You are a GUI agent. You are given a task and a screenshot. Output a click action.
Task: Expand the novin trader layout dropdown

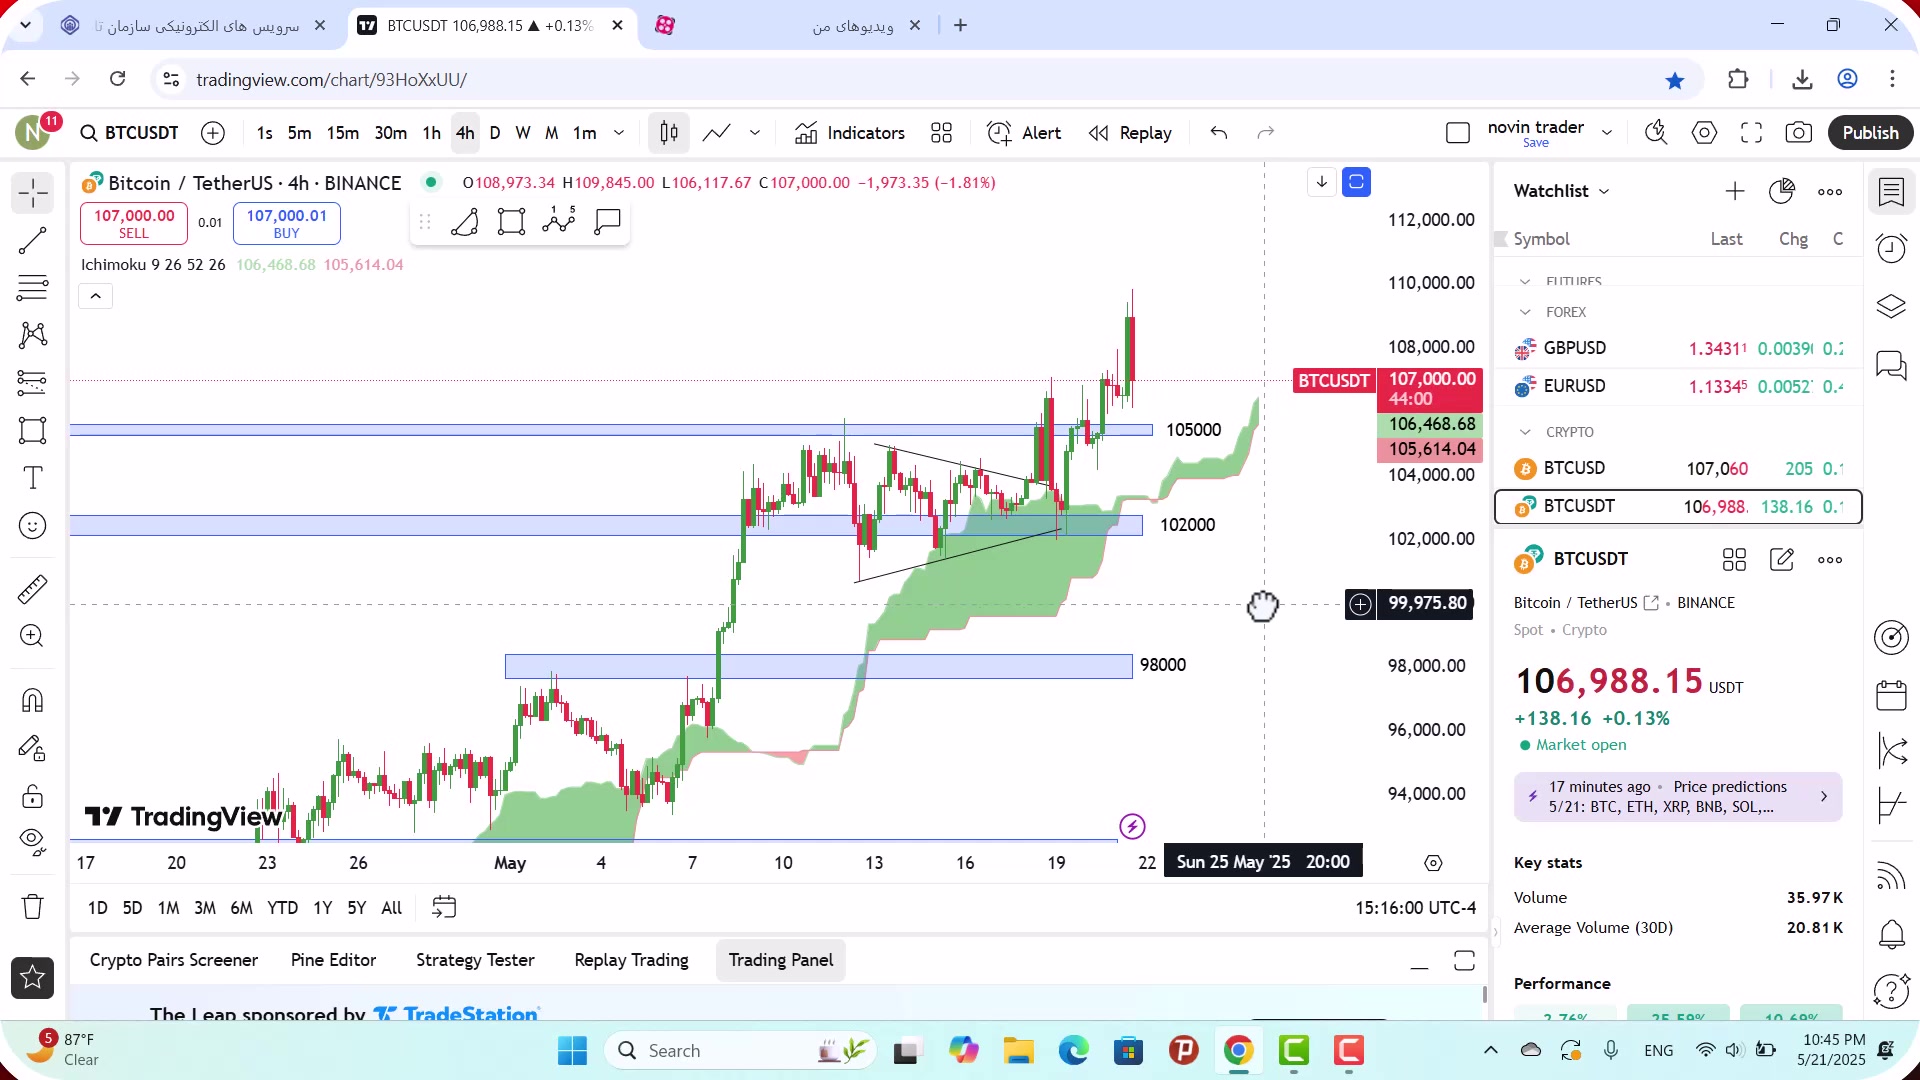[1607, 133]
